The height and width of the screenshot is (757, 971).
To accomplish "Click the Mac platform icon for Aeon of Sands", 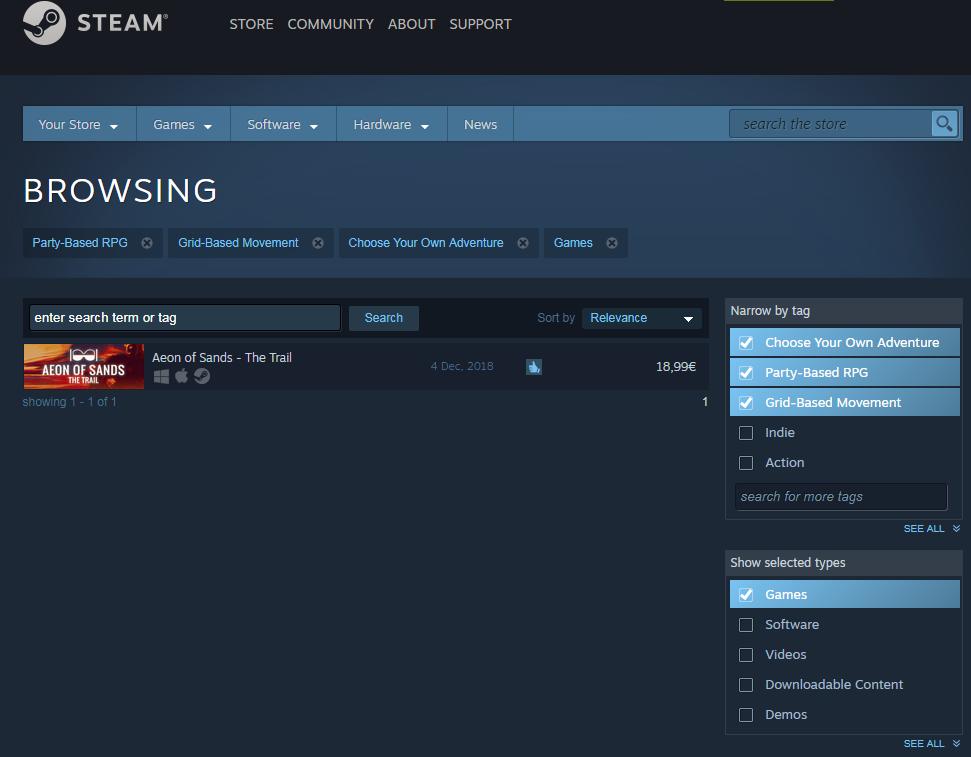I will coord(181,376).
